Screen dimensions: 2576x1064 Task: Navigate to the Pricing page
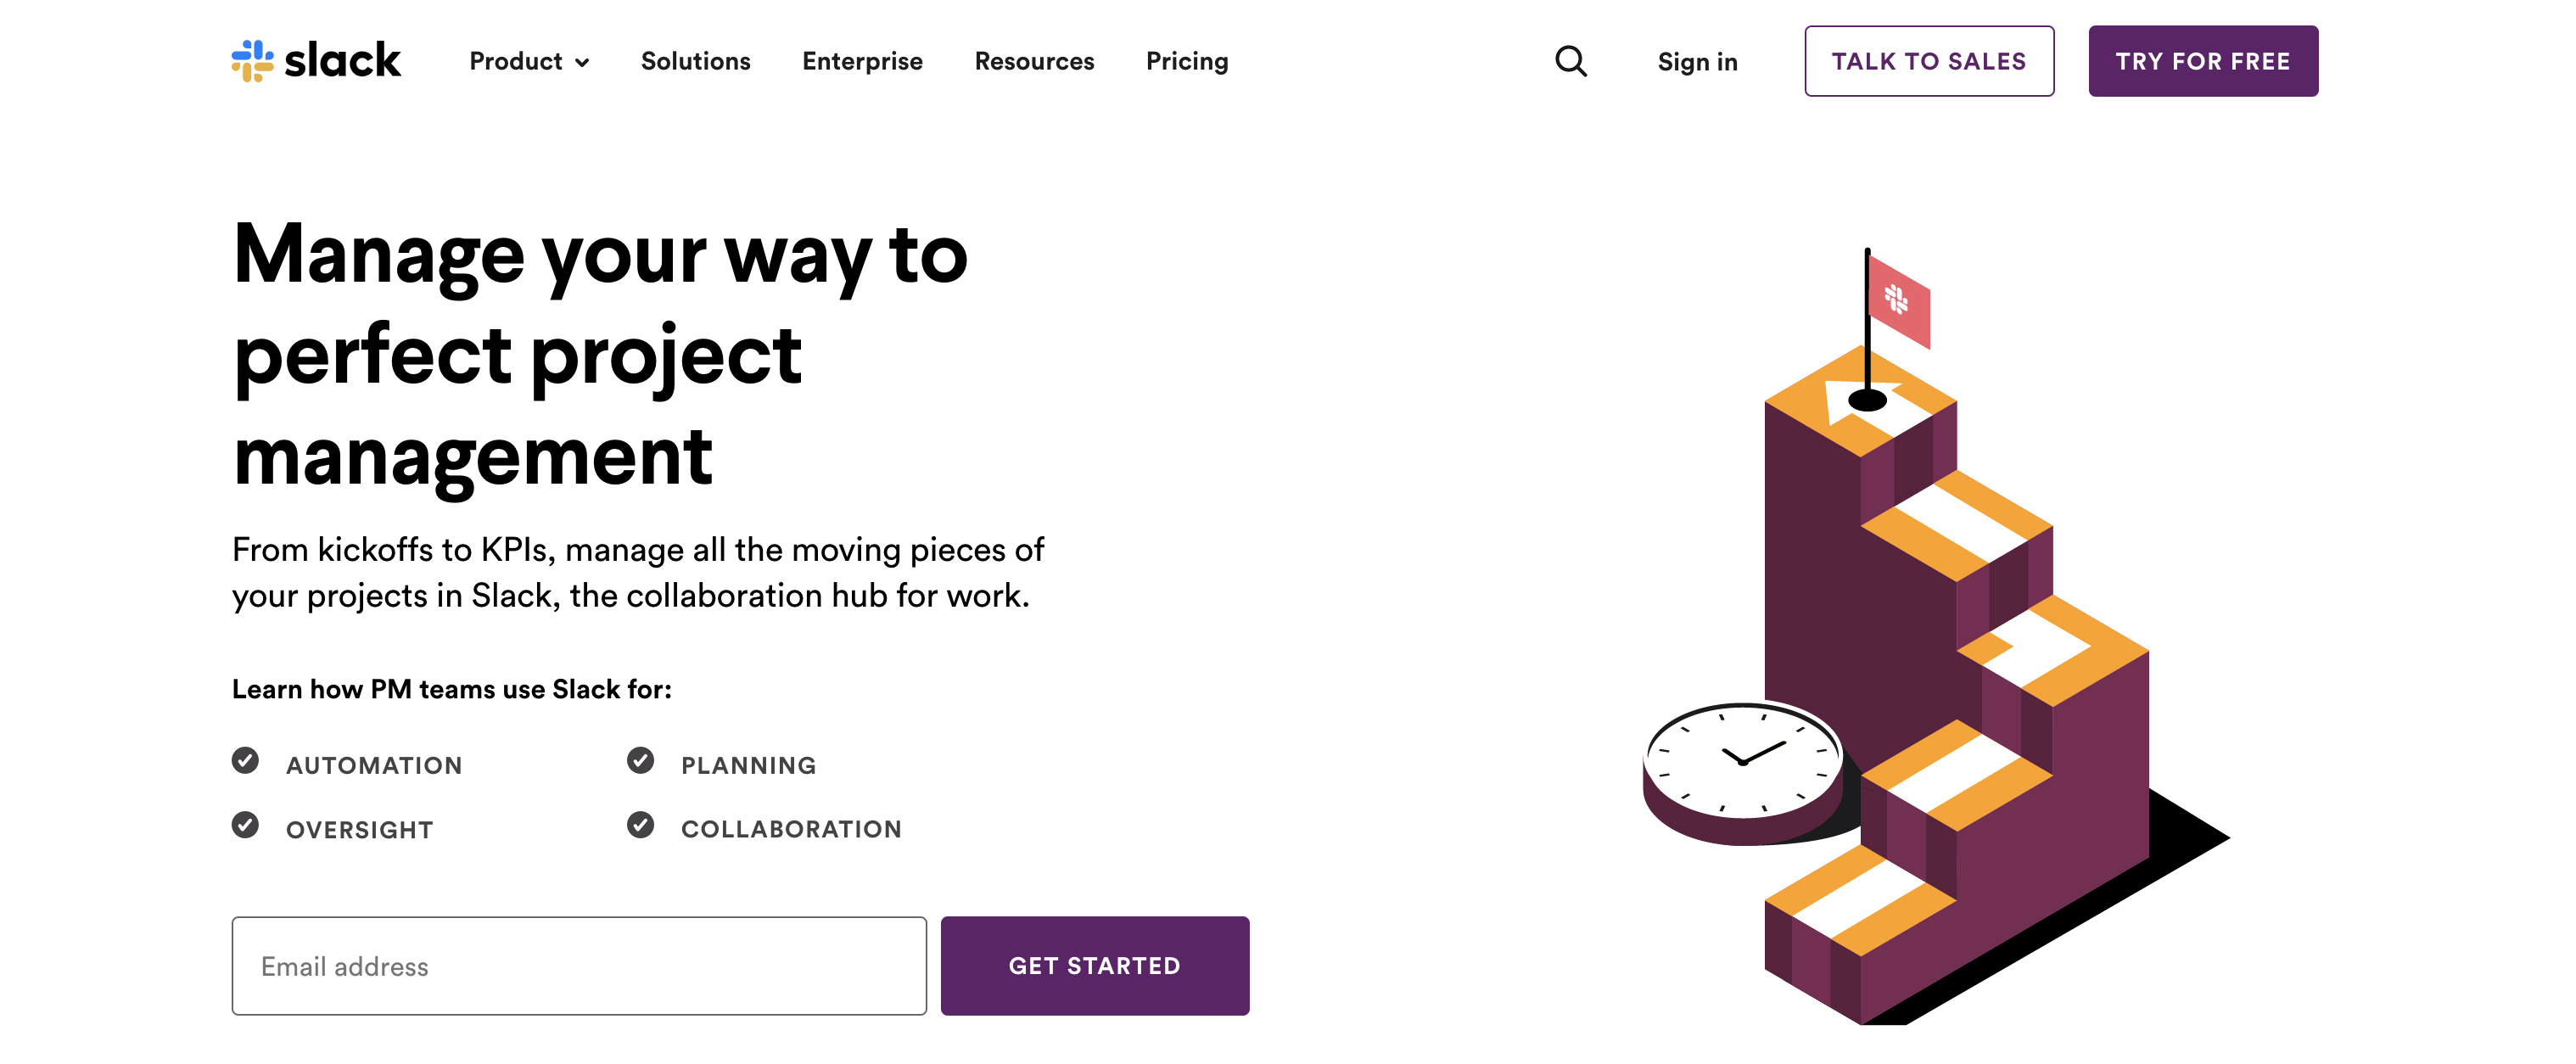1186,61
